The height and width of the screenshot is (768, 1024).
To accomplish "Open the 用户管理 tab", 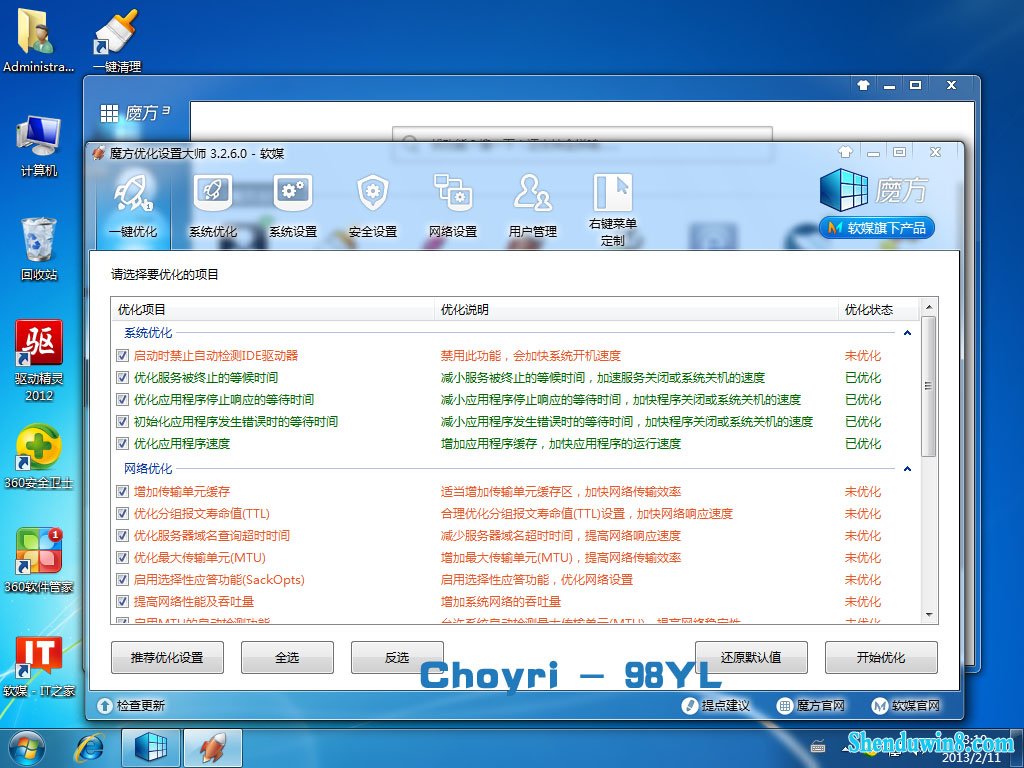I will pos(533,204).
